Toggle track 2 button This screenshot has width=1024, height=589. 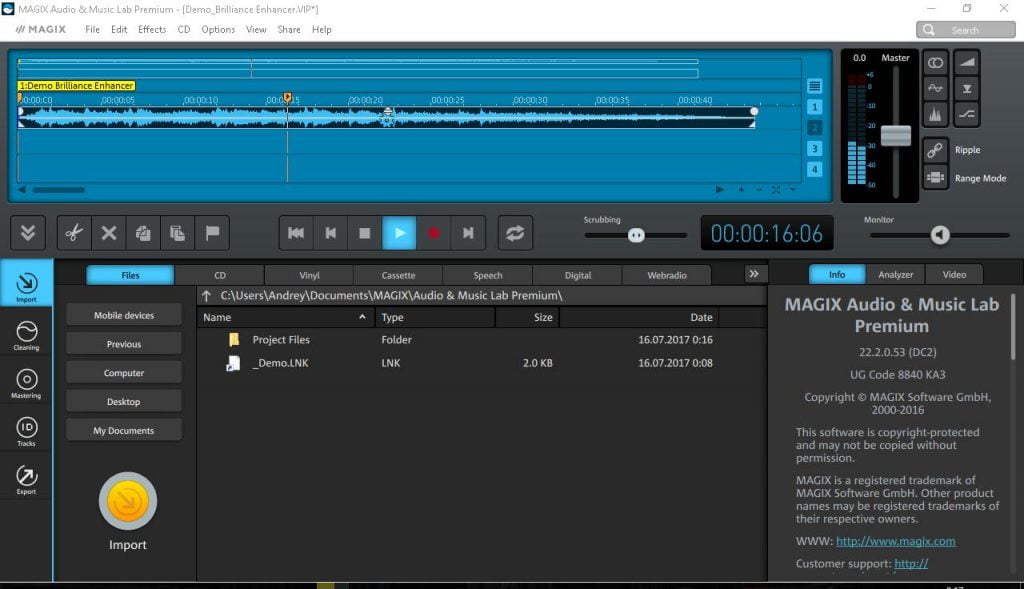coord(814,128)
